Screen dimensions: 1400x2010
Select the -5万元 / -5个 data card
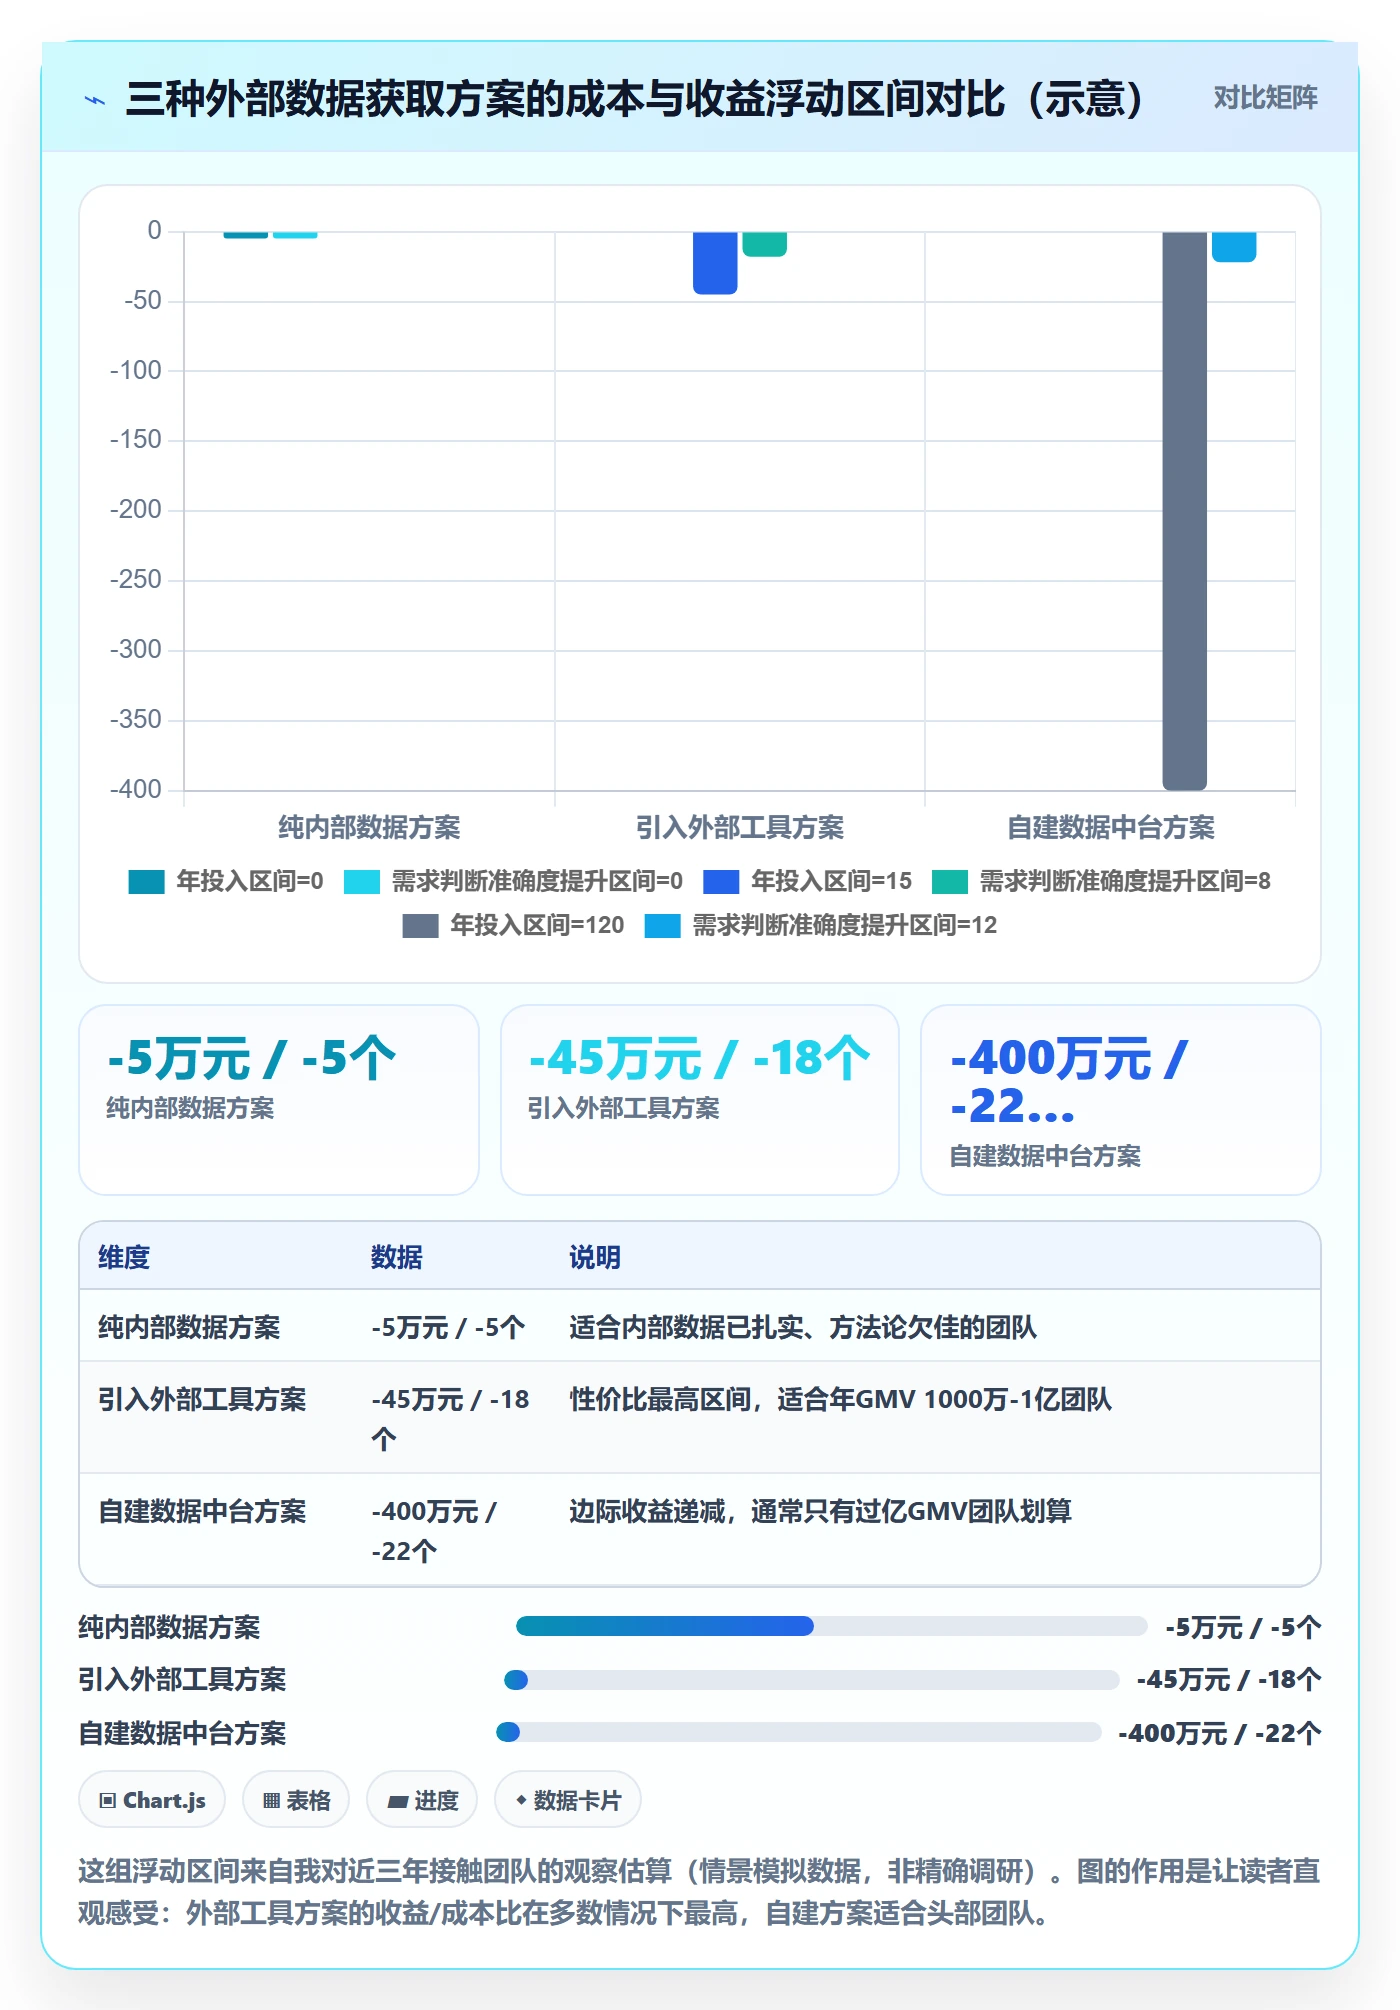point(279,1100)
